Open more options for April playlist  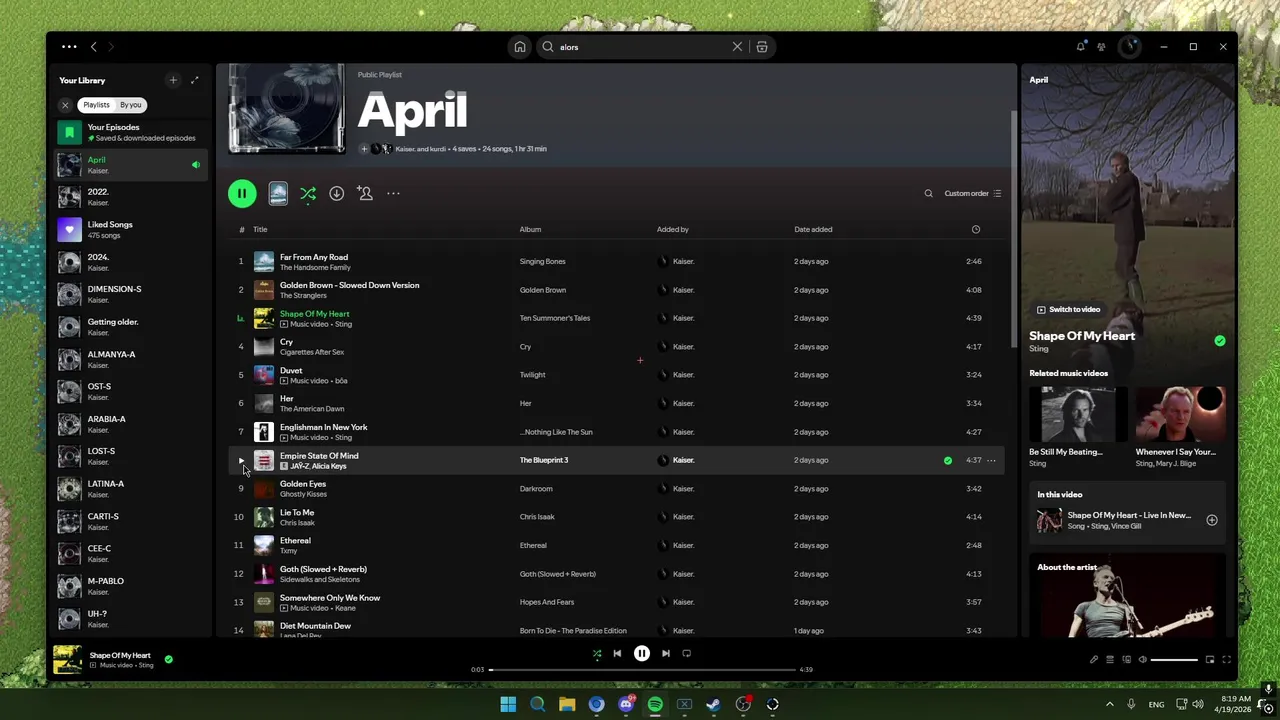coord(394,194)
